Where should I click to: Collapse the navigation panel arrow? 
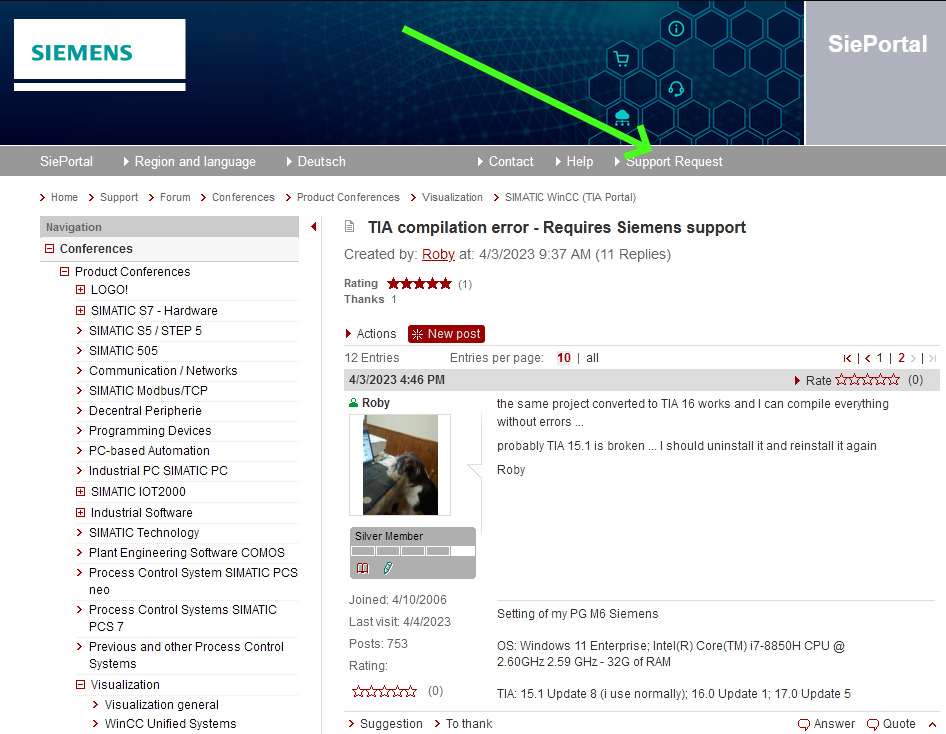tap(314, 227)
